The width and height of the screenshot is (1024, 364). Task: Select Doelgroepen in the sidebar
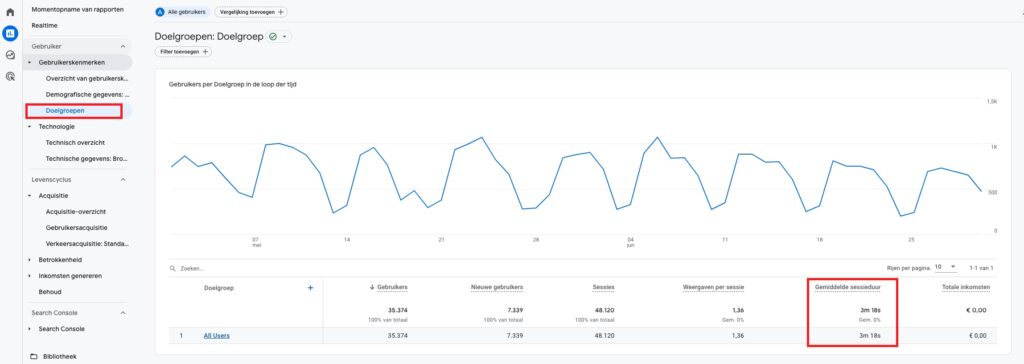[x=65, y=110]
